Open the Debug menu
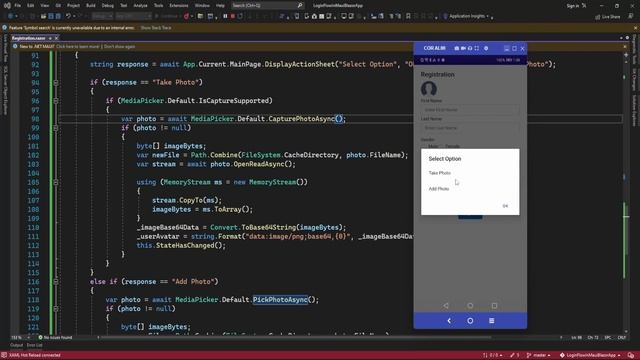 click(108, 6)
